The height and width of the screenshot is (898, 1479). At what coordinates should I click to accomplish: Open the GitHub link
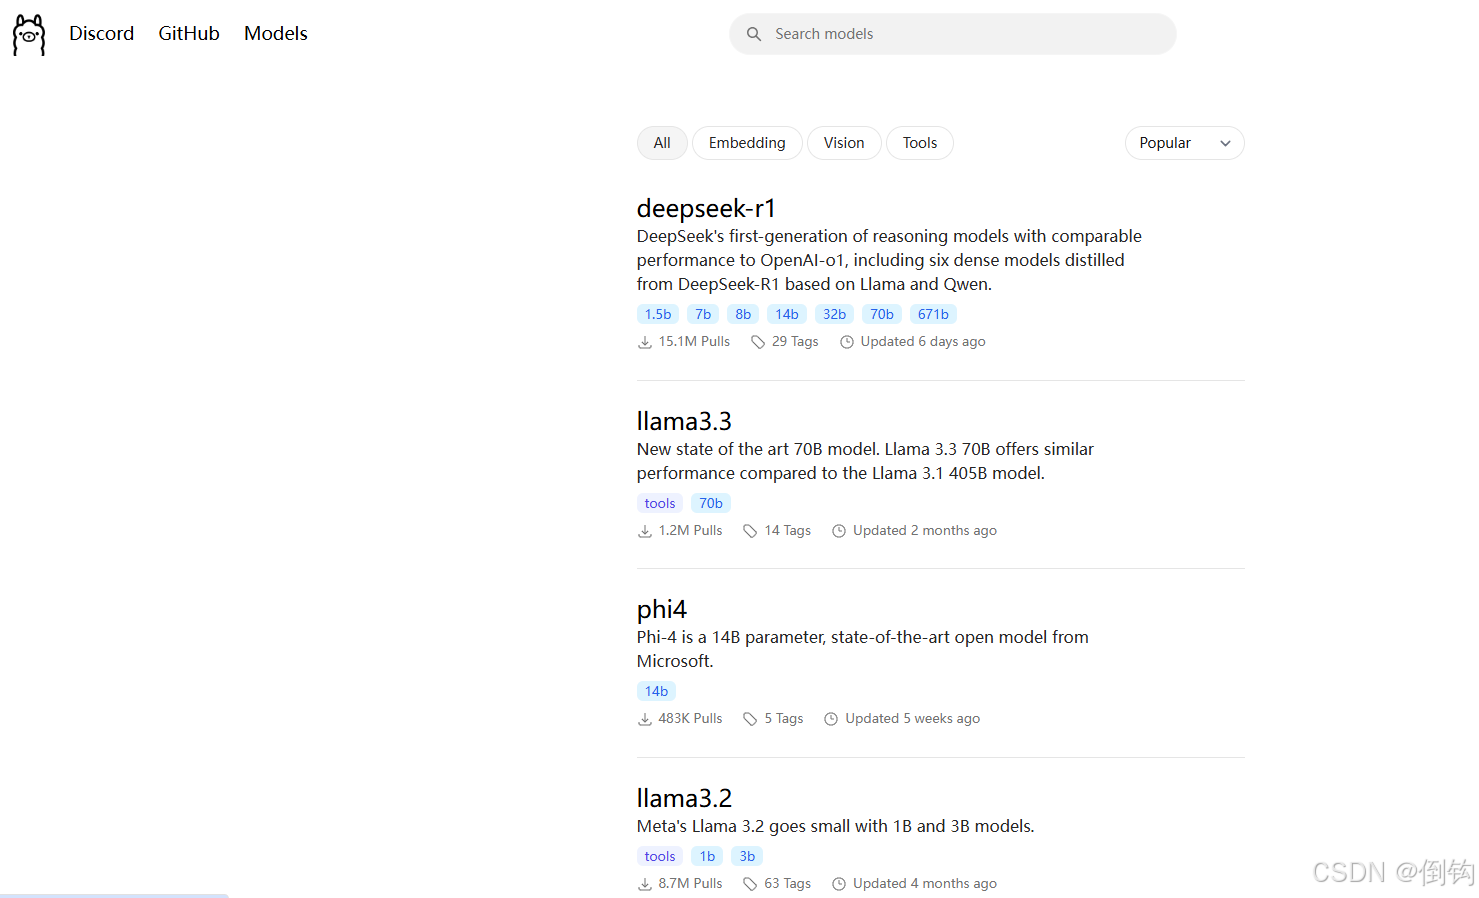point(189,33)
